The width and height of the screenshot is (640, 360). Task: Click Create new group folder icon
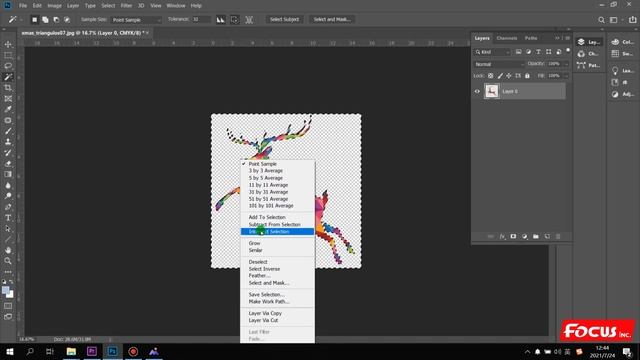pos(536,236)
